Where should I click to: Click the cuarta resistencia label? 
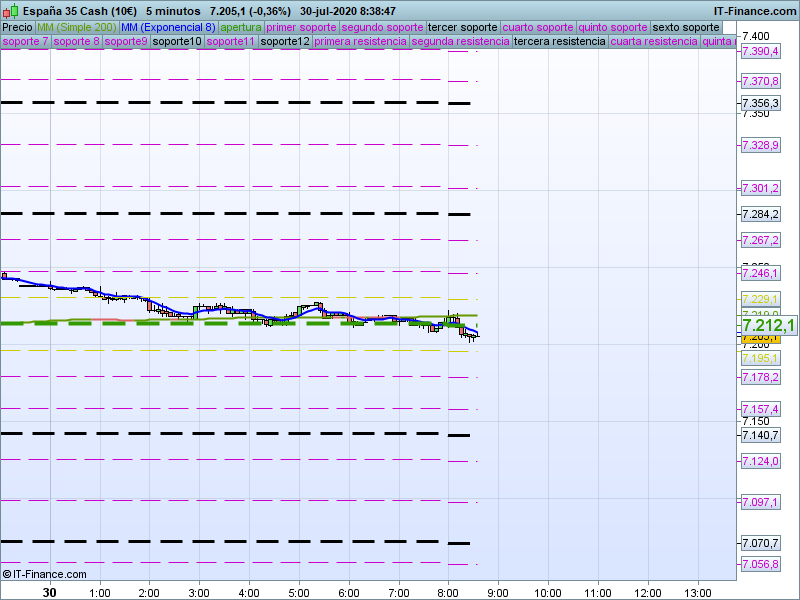pyautogui.click(x=654, y=42)
